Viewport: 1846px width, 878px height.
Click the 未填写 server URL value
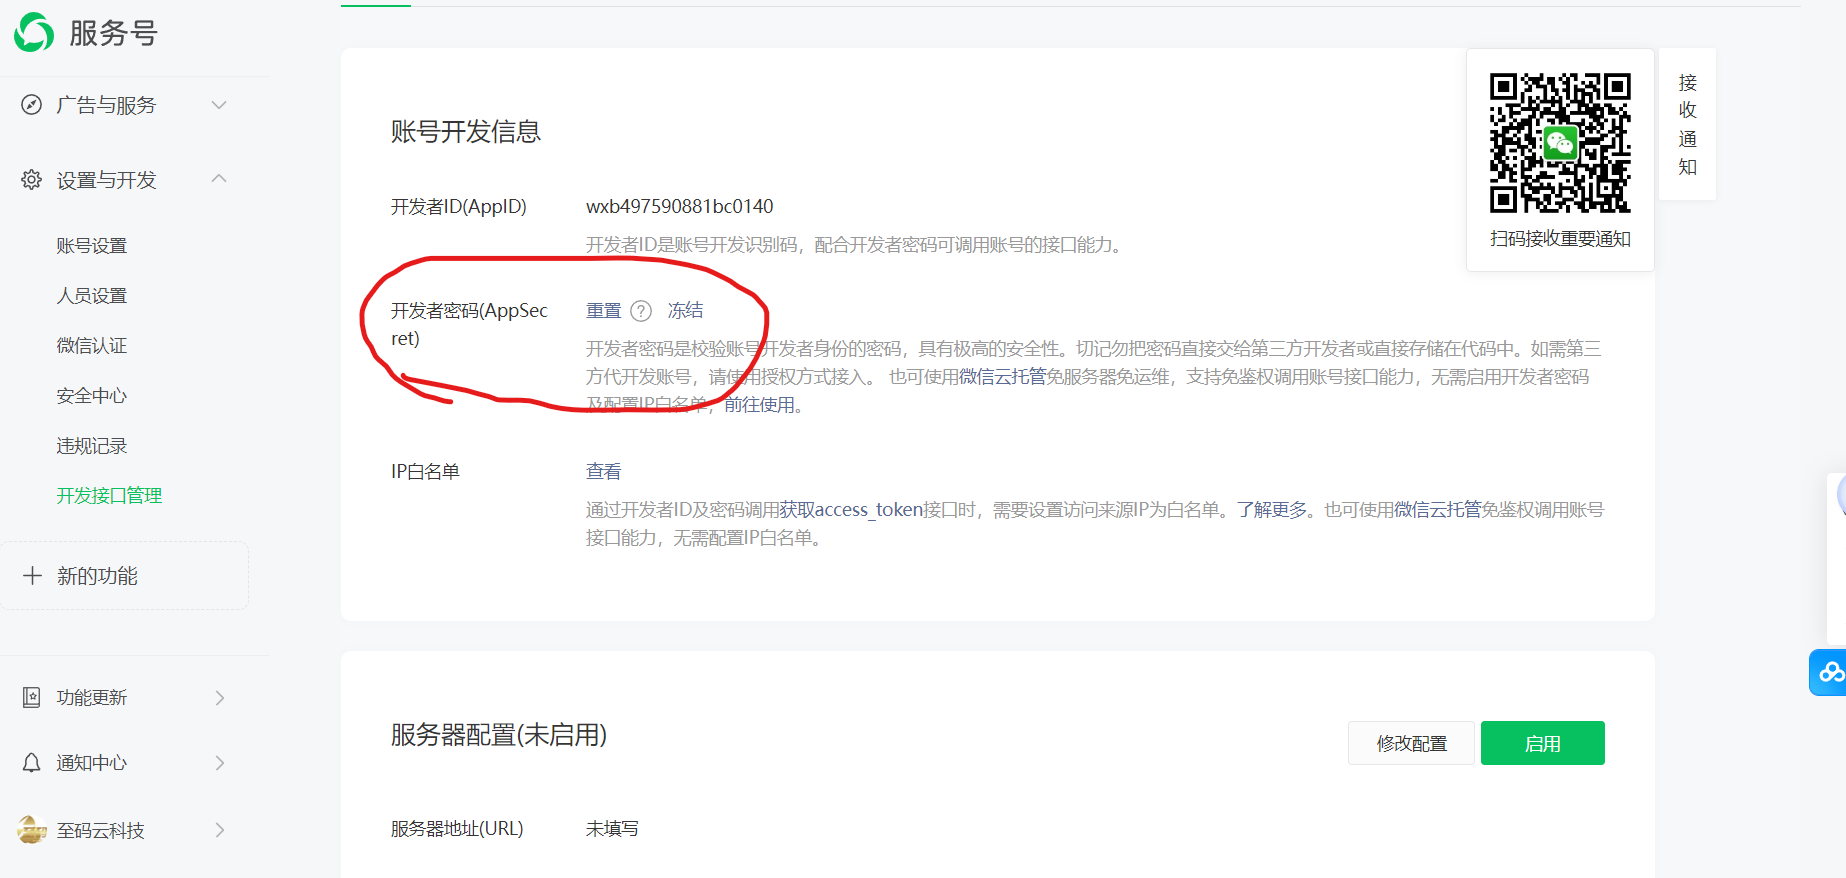(x=612, y=829)
